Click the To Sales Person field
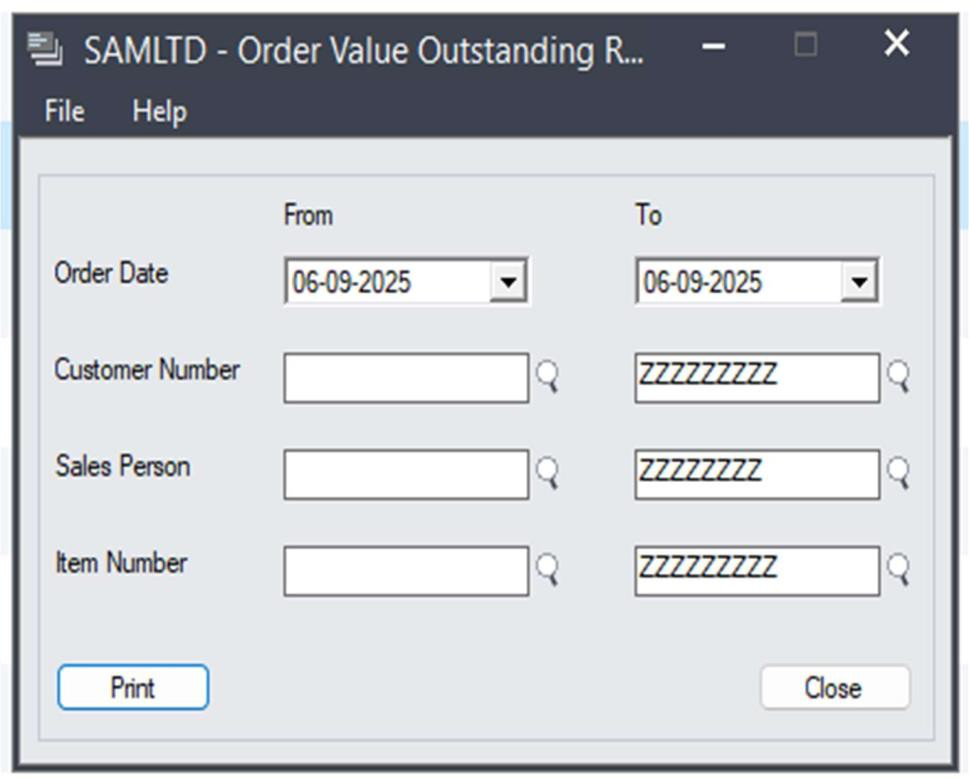The image size is (969, 778). pyautogui.click(x=757, y=474)
